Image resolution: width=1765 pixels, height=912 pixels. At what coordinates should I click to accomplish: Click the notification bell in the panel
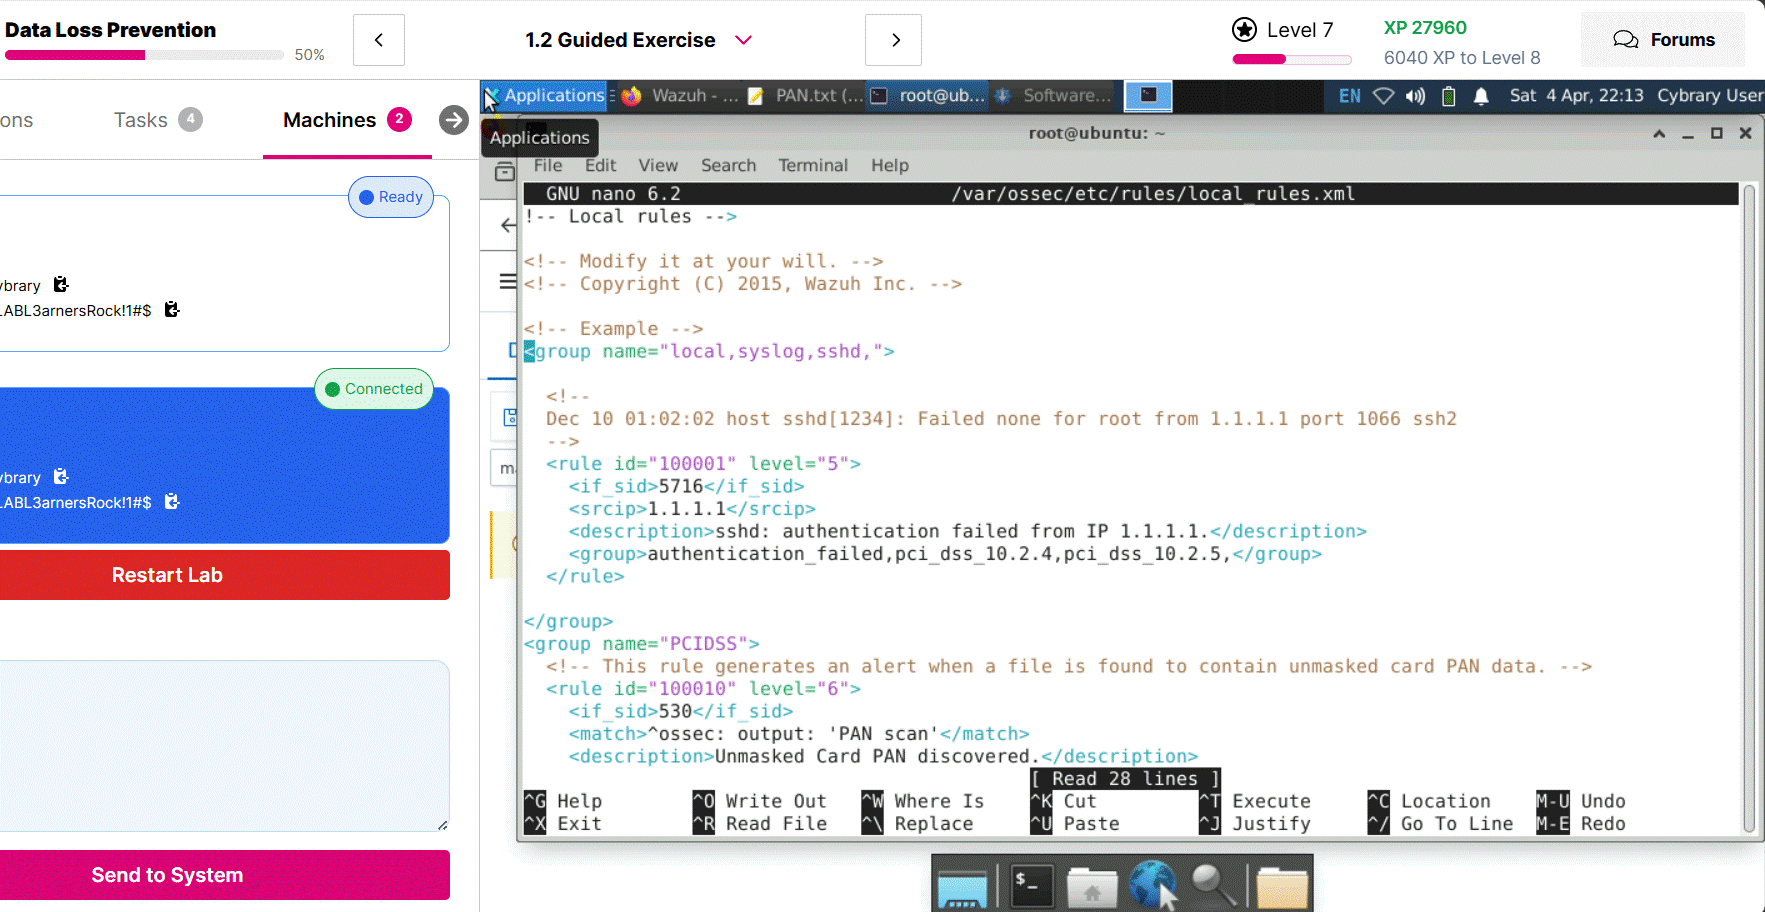pos(1481,96)
